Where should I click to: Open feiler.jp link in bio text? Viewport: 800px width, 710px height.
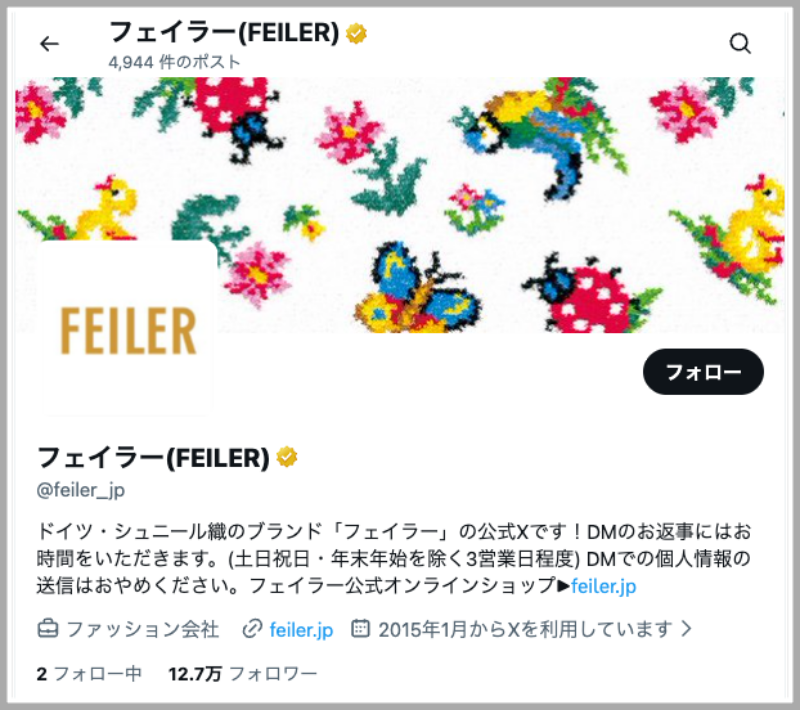[x=604, y=586]
